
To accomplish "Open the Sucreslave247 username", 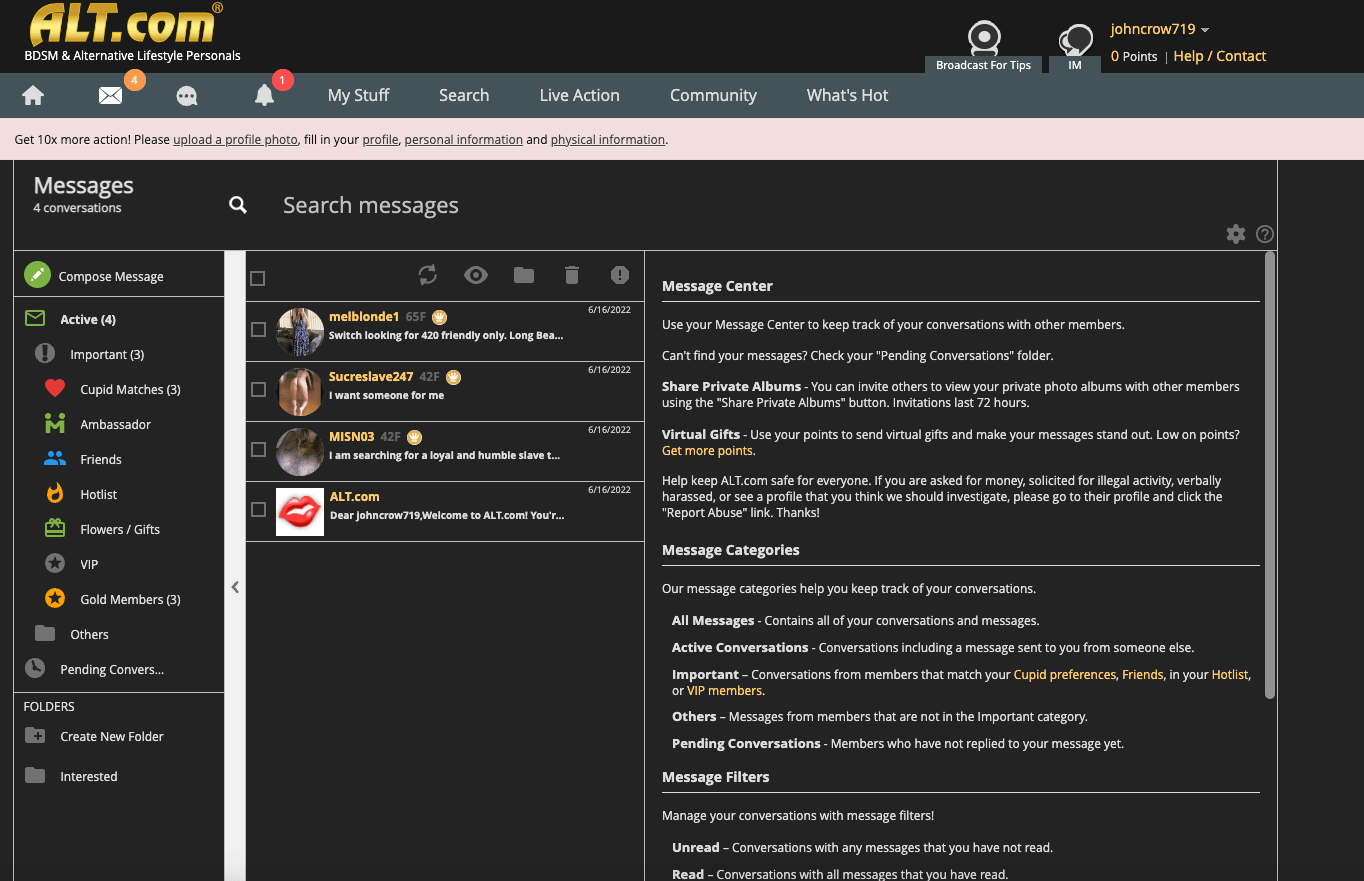I will [371, 377].
